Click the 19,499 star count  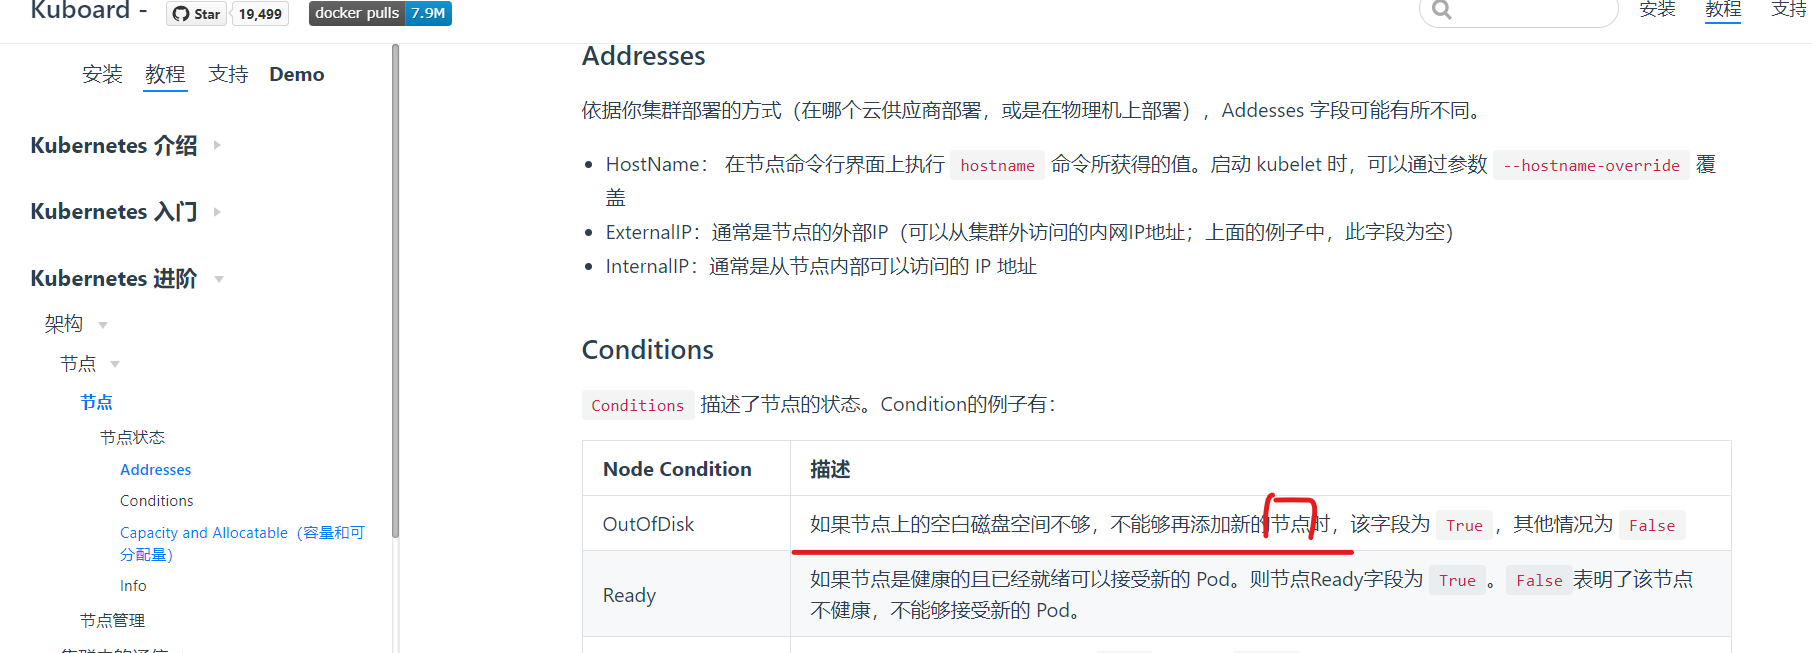pyautogui.click(x=259, y=13)
